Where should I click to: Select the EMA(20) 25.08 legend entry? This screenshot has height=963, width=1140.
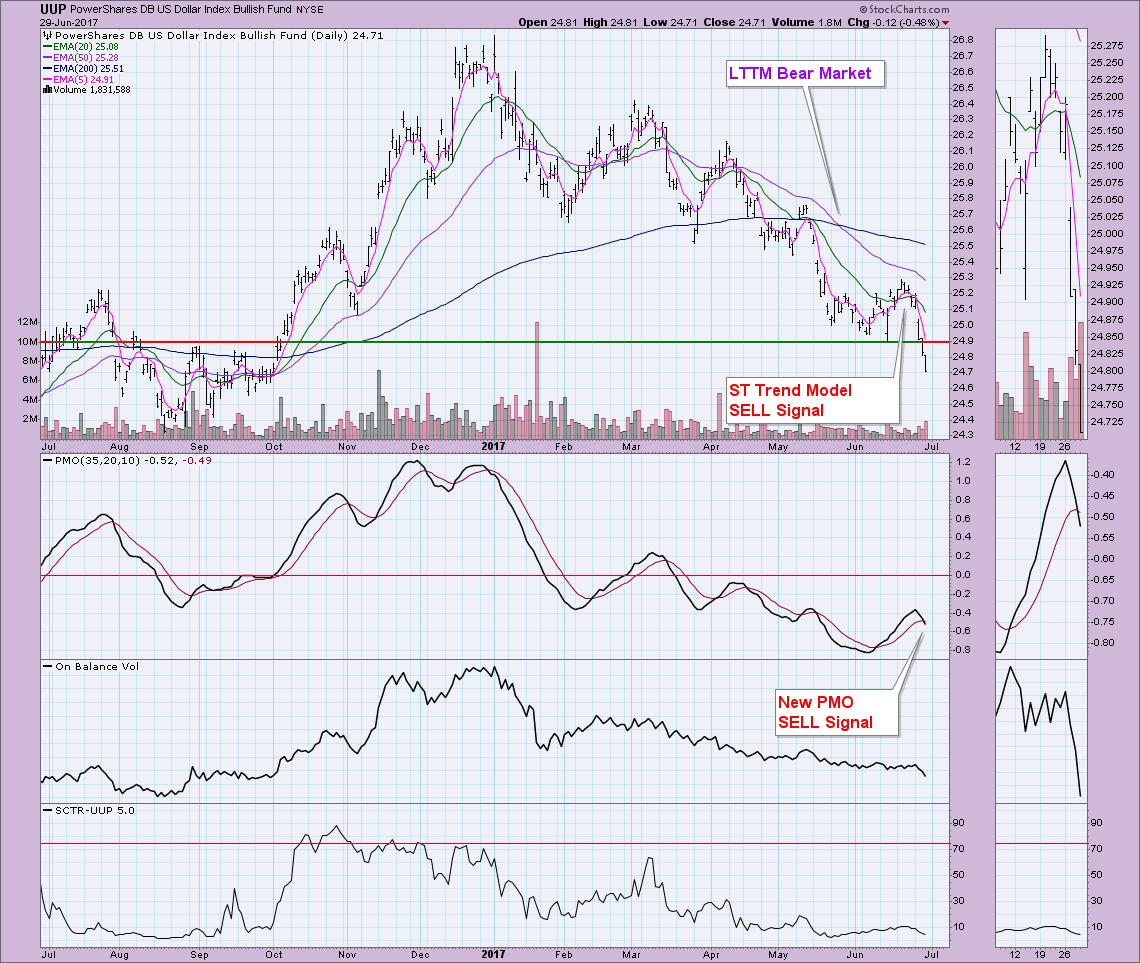tap(81, 47)
